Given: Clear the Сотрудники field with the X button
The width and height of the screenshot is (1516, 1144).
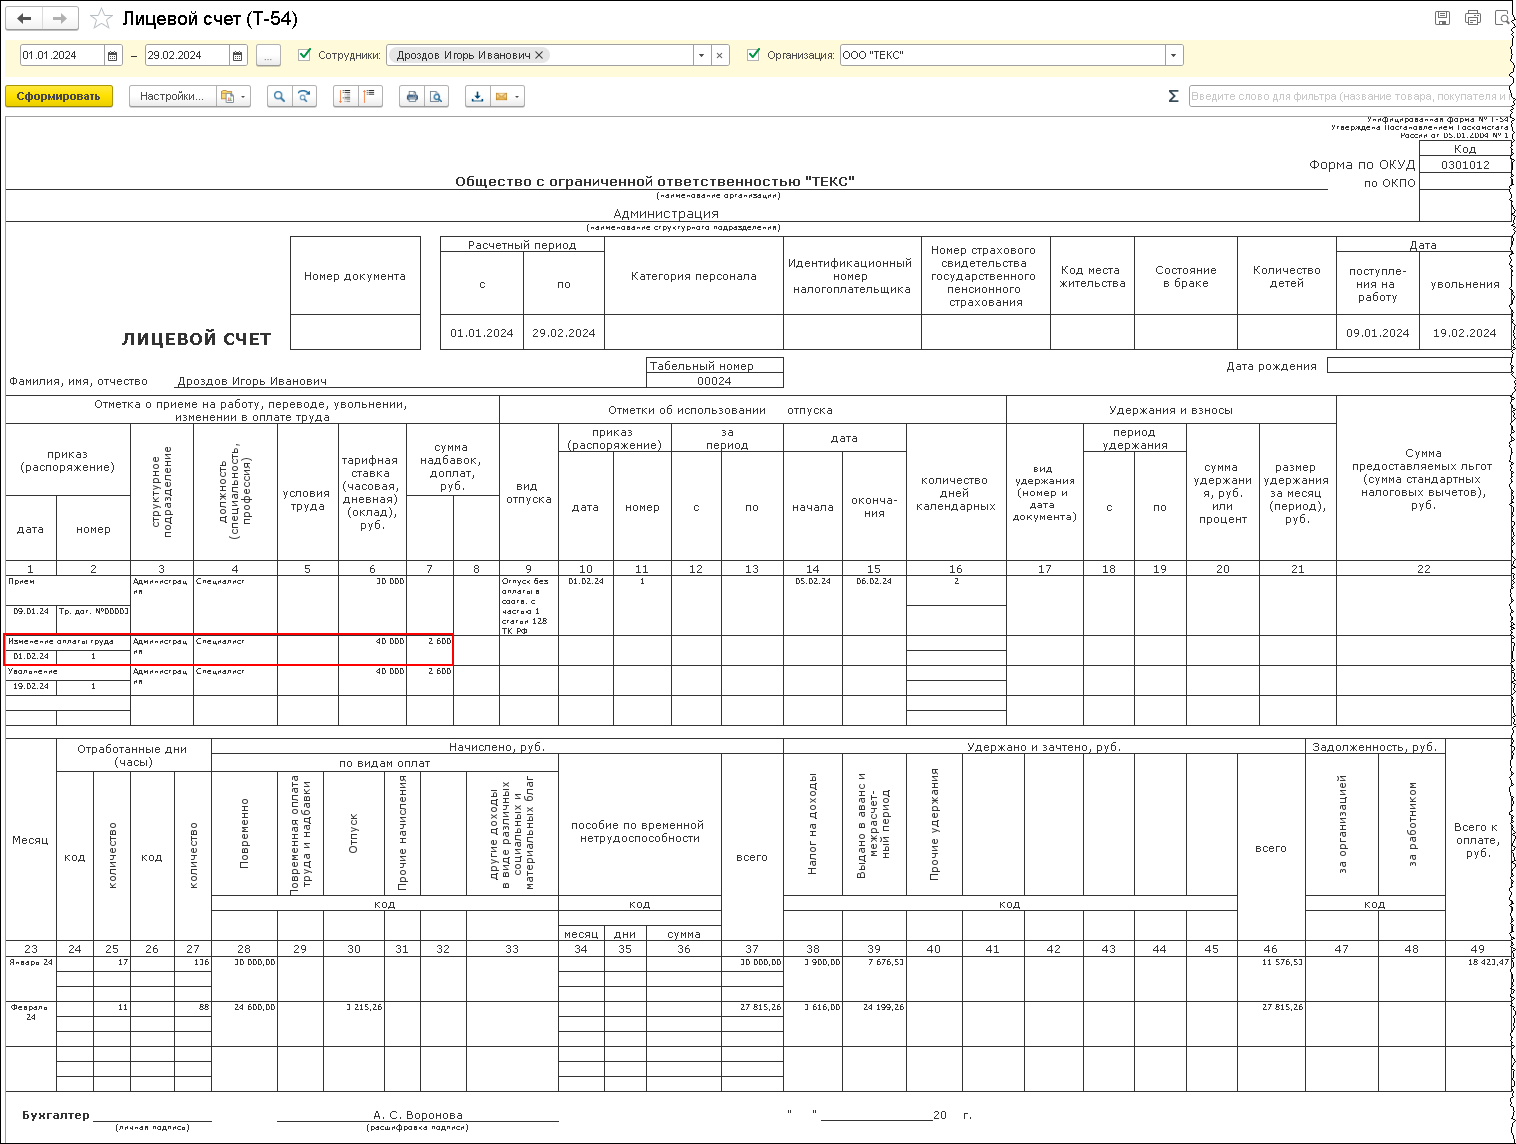Looking at the screenshot, I should click(719, 56).
